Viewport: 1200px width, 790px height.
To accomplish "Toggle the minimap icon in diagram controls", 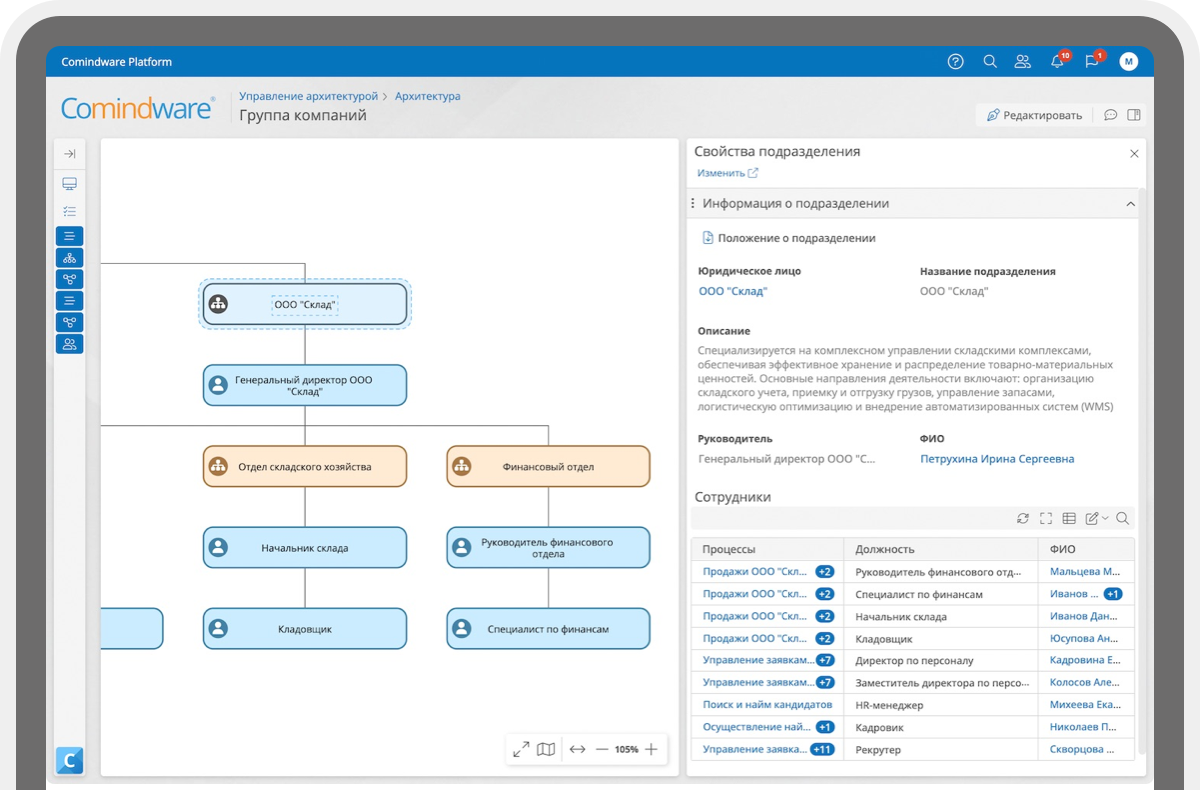I will 545,749.
